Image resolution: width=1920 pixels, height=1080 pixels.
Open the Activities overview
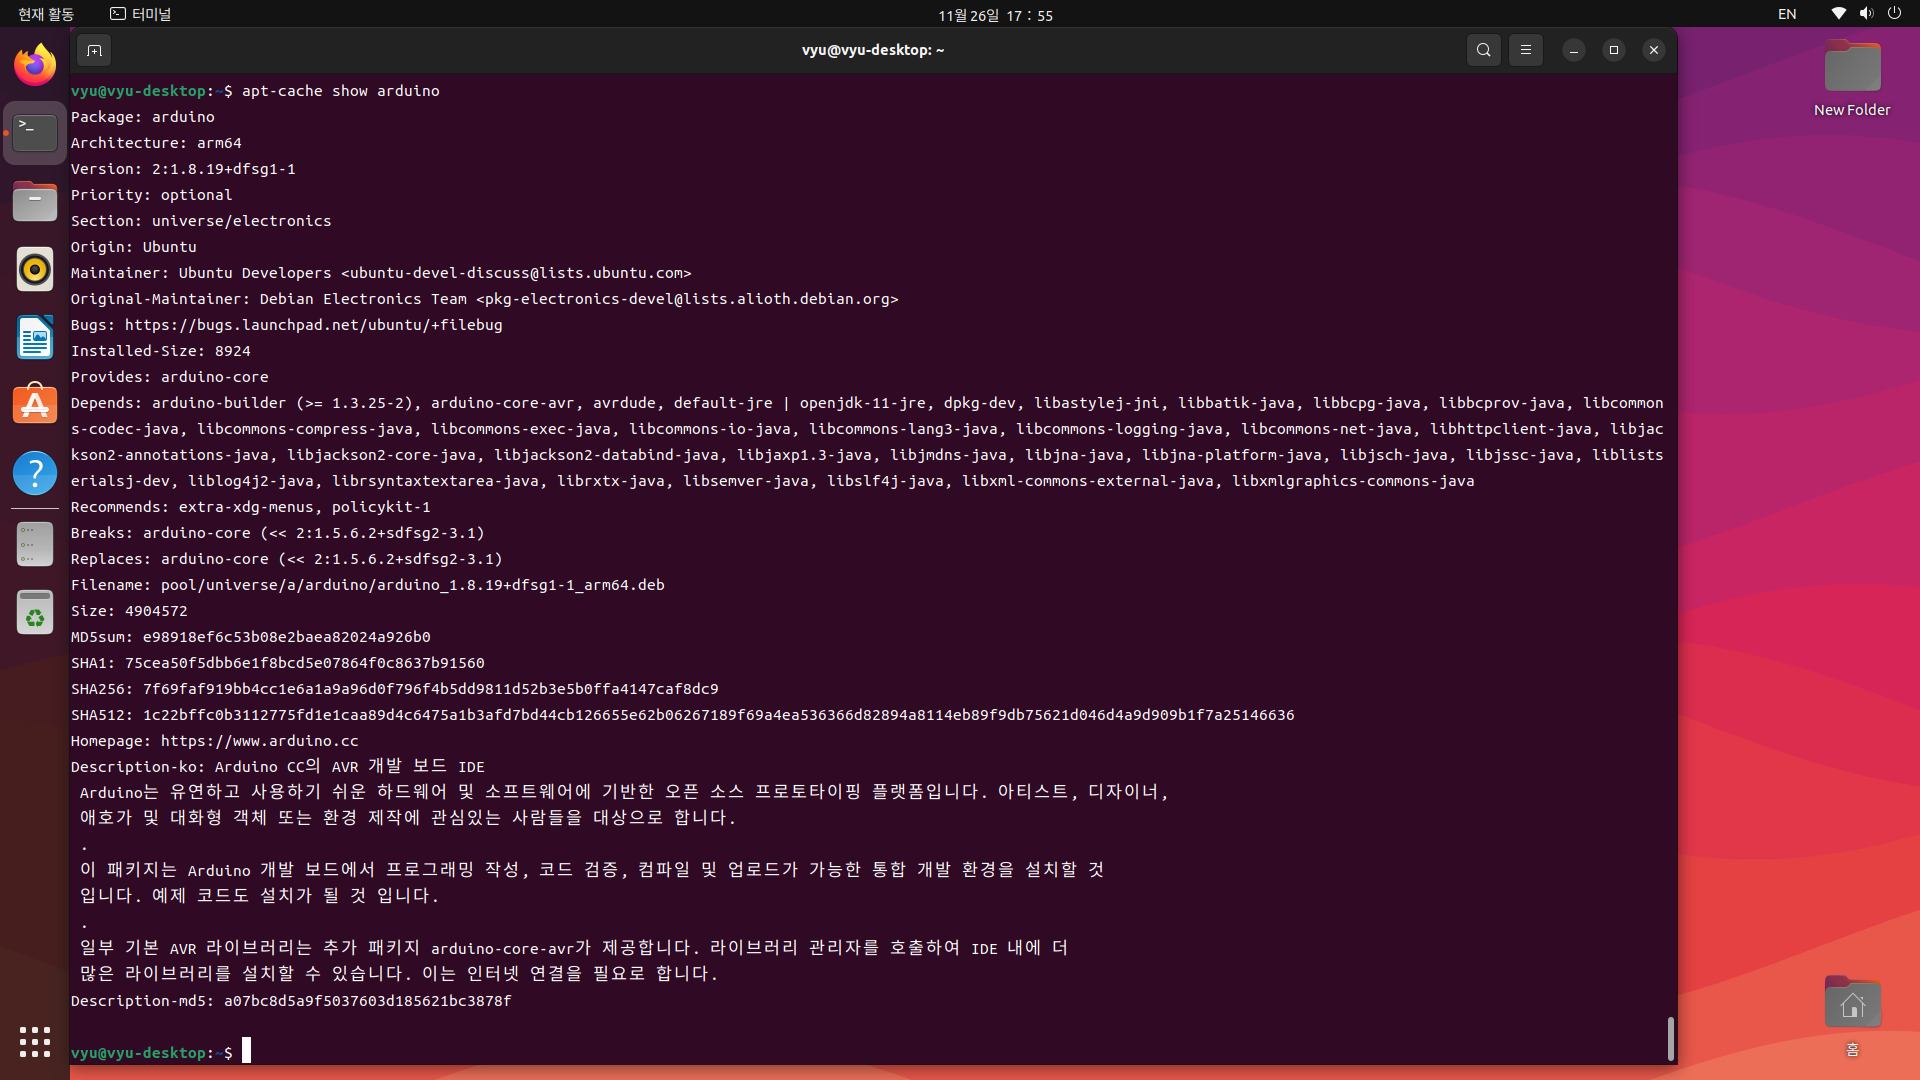pos(46,14)
